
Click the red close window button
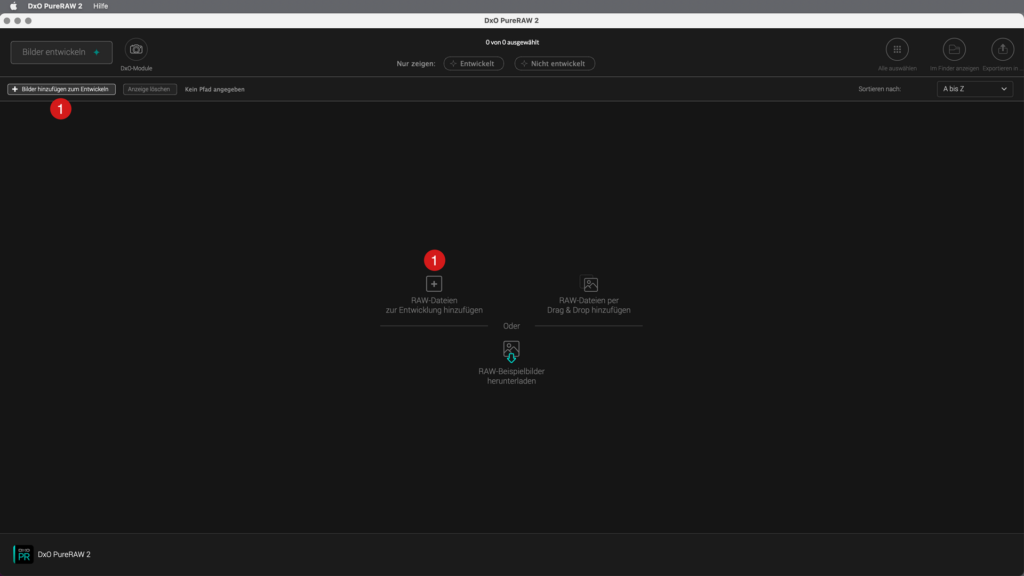tap(7, 21)
